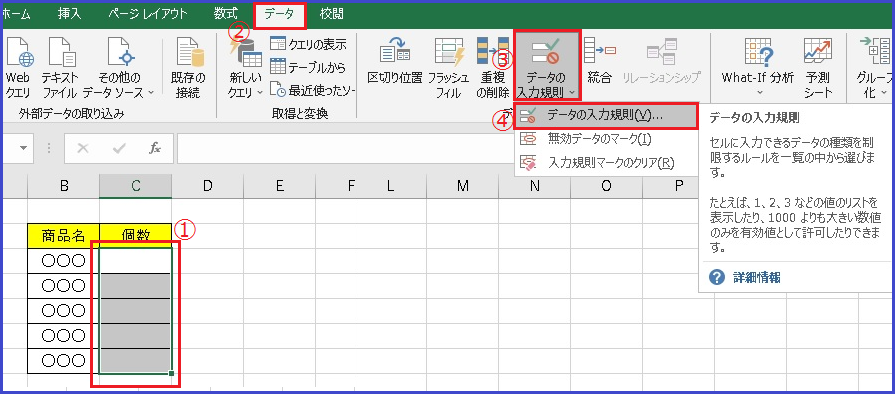The image size is (895, 394).
Task: Open the What-If 分析 dropdown
Action: point(757,67)
